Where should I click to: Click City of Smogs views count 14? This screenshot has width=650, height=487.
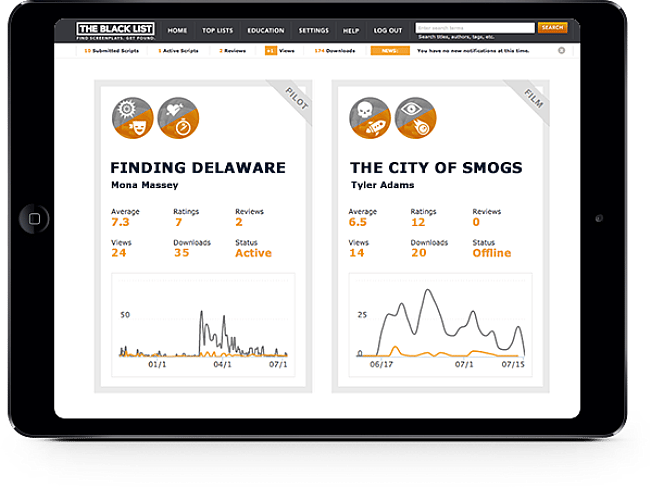(357, 253)
